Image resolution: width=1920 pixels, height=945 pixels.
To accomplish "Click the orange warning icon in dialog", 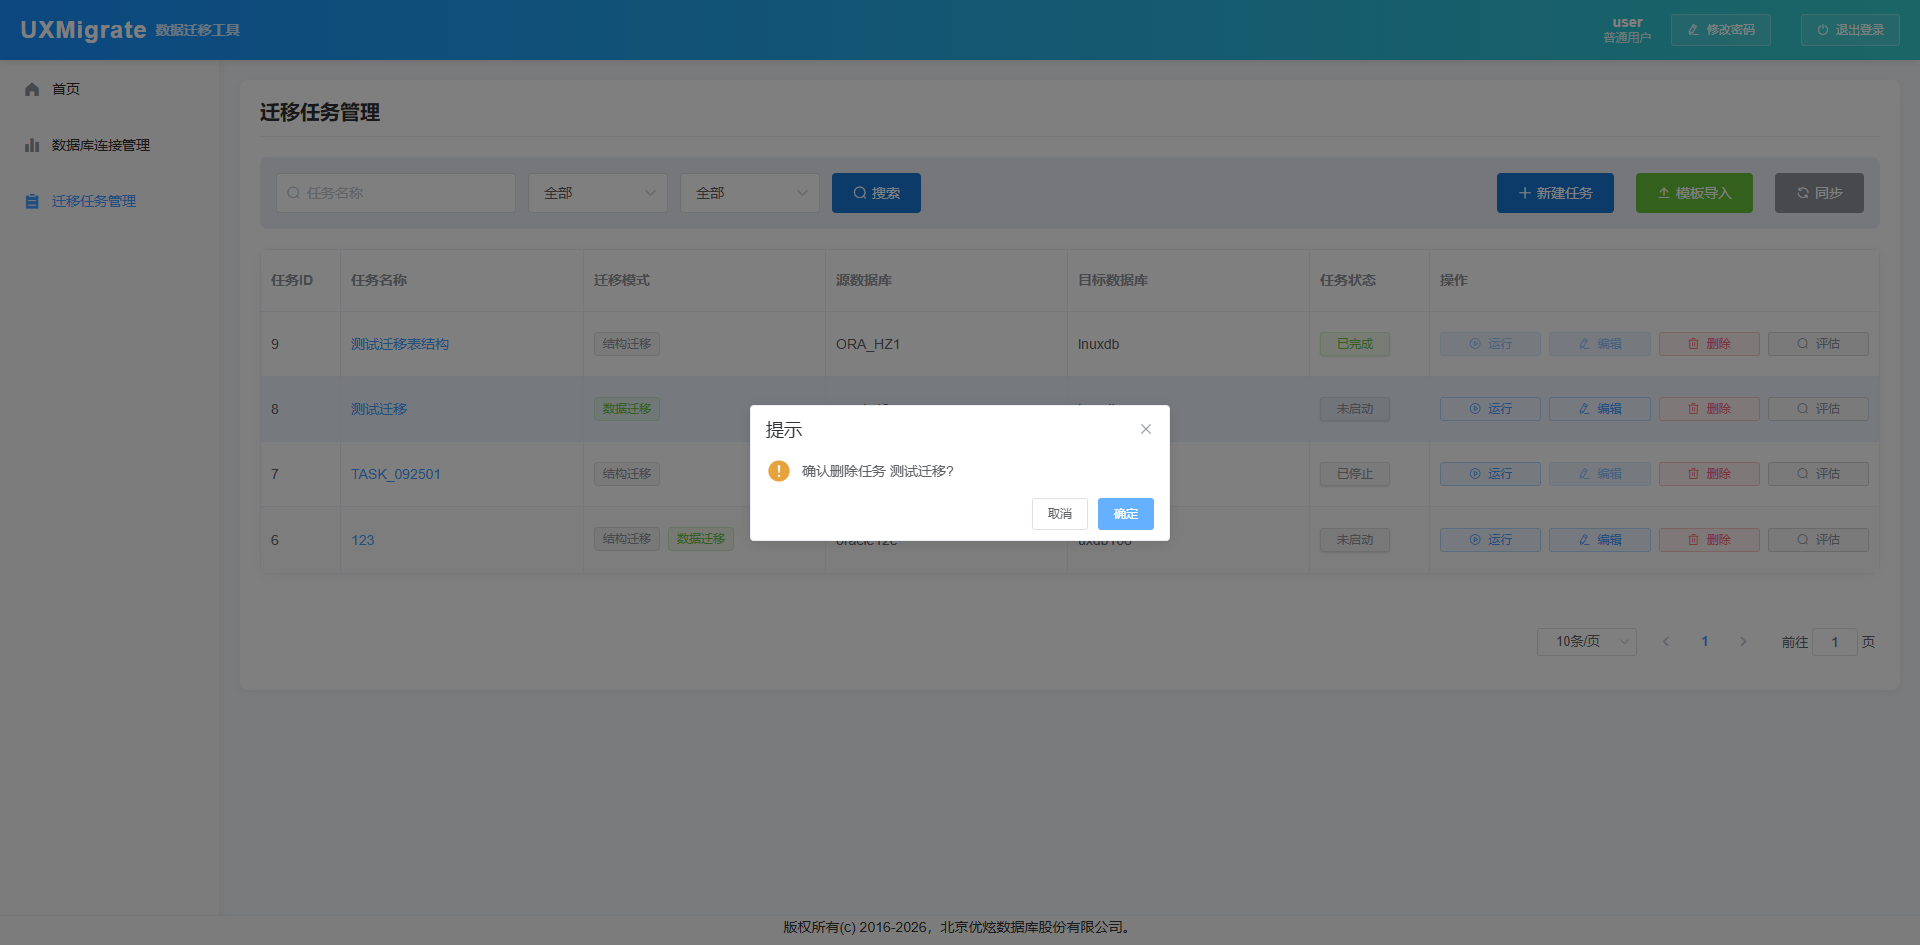I will [779, 471].
